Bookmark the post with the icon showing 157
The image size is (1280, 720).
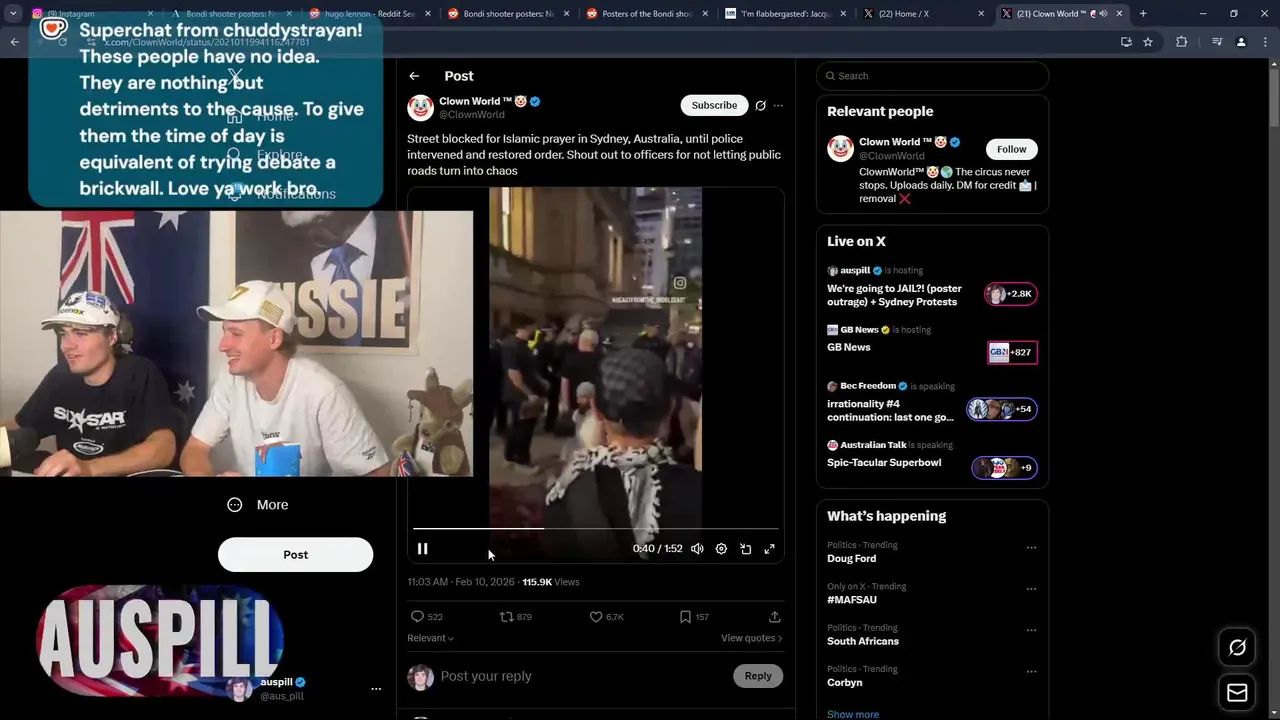pyautogui.click(x=694, y=617)
